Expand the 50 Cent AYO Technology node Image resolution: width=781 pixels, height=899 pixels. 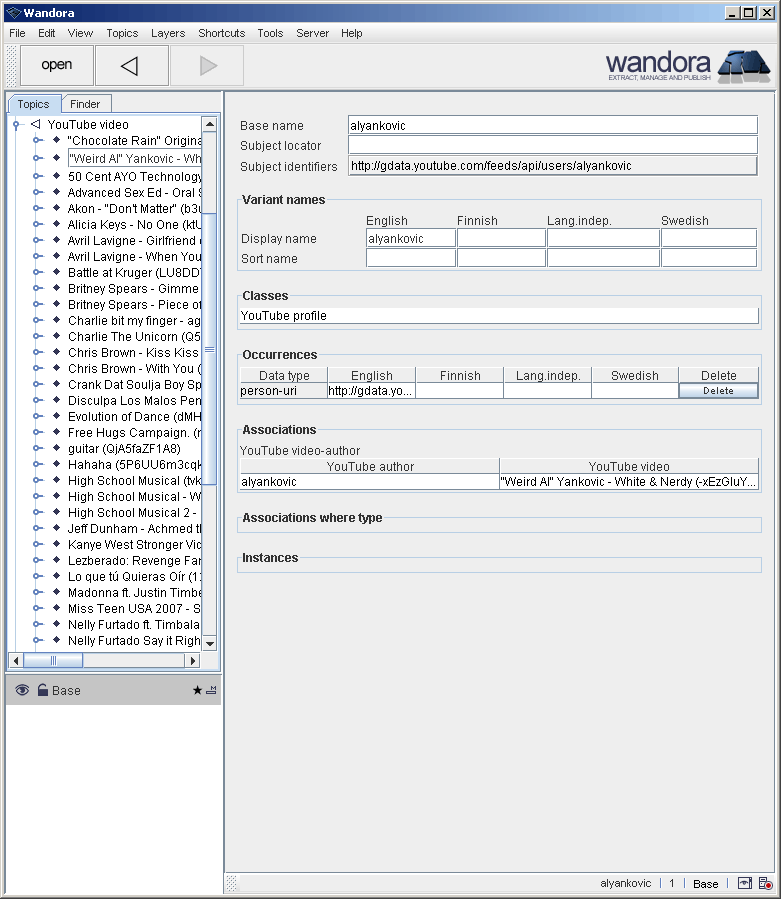point(38,177)
